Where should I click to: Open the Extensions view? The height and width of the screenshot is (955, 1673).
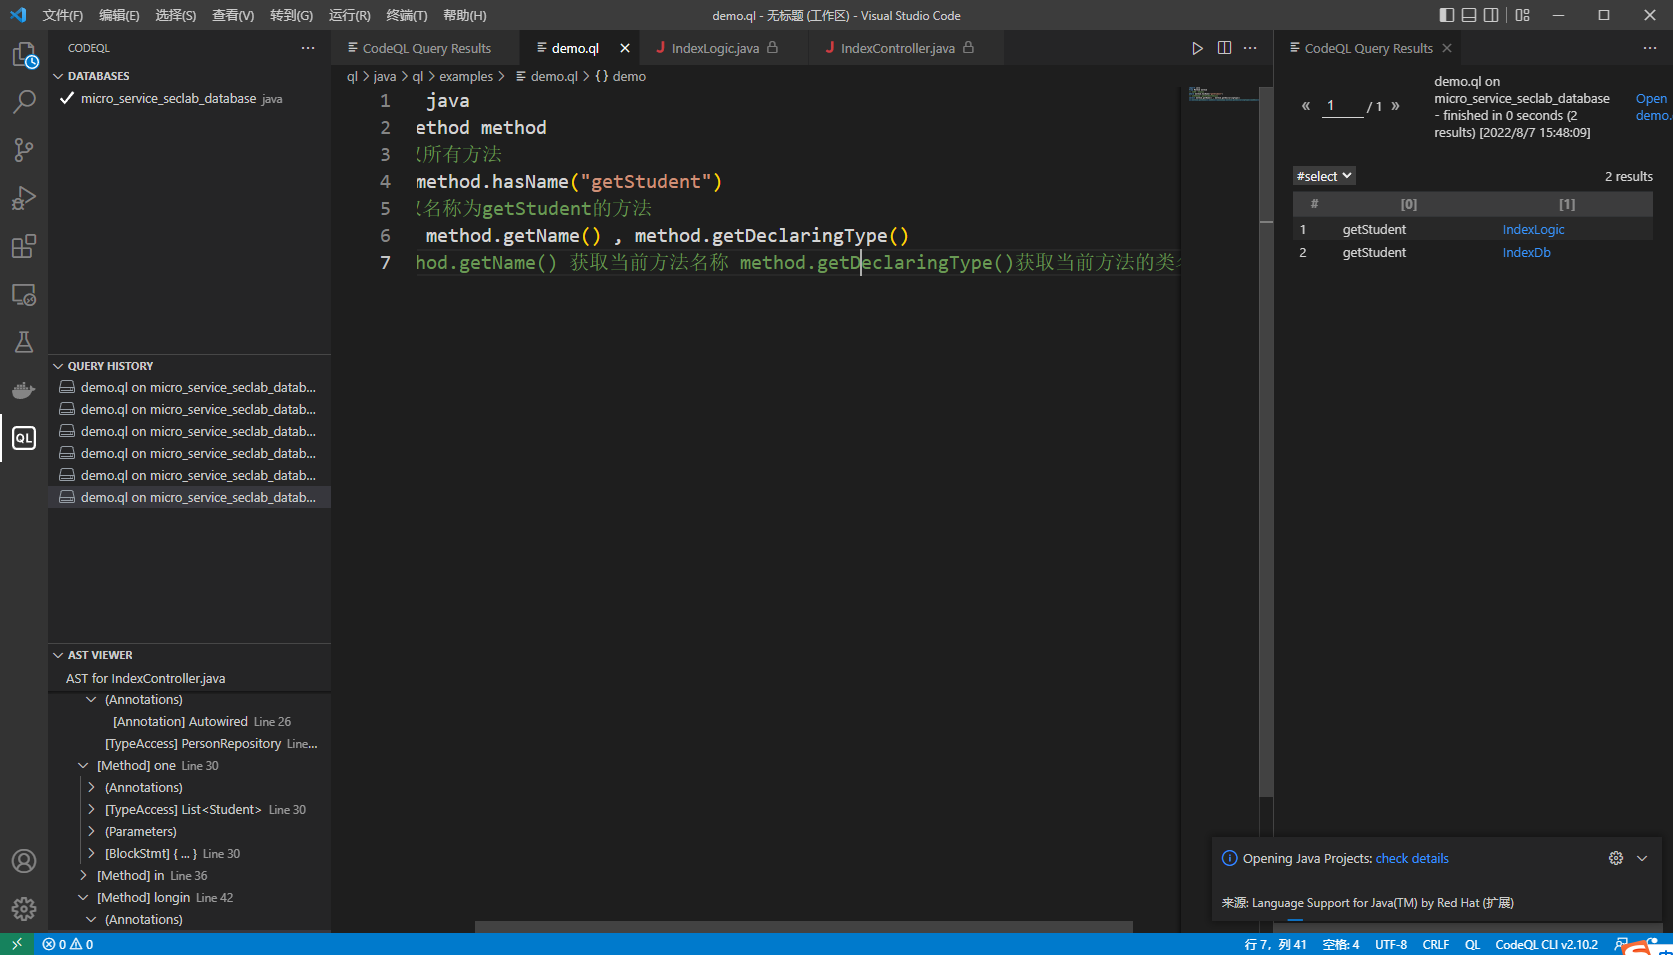(x=24, y=246)
